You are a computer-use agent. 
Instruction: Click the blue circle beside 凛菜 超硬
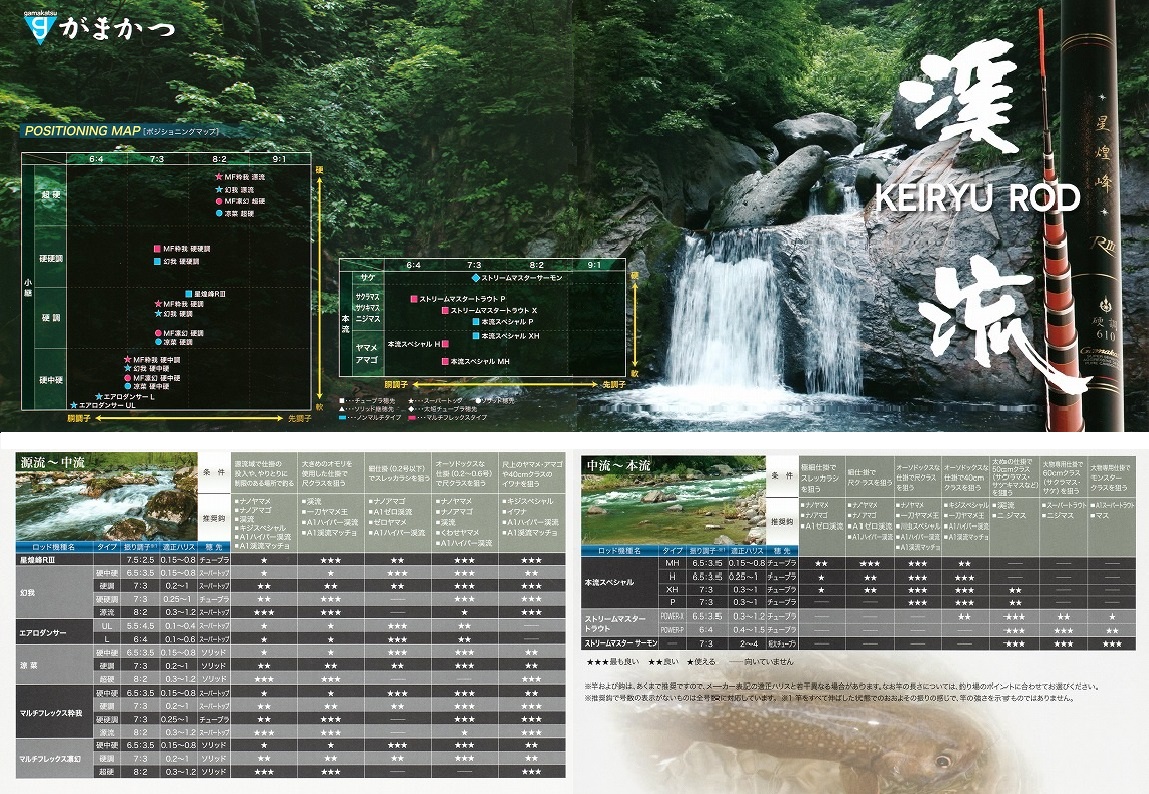coord(219,213)
